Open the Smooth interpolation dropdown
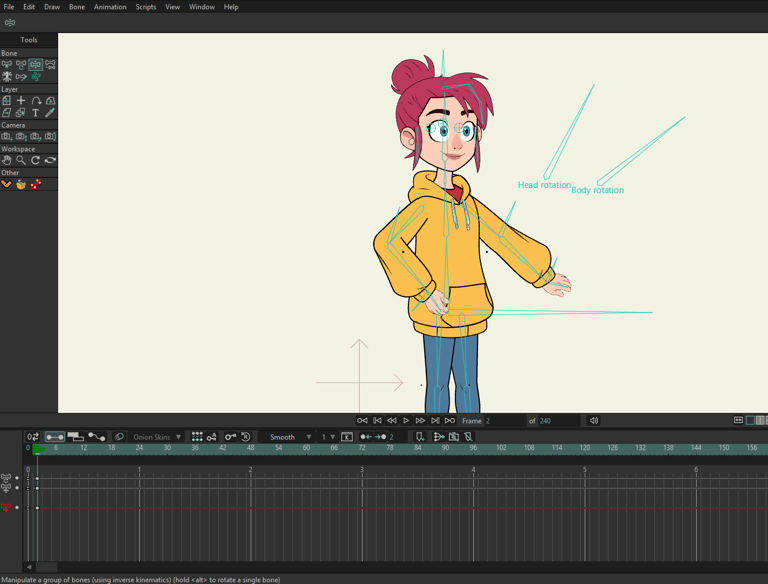The width and height of the screenshot is (768, 584). click(288, 437)
